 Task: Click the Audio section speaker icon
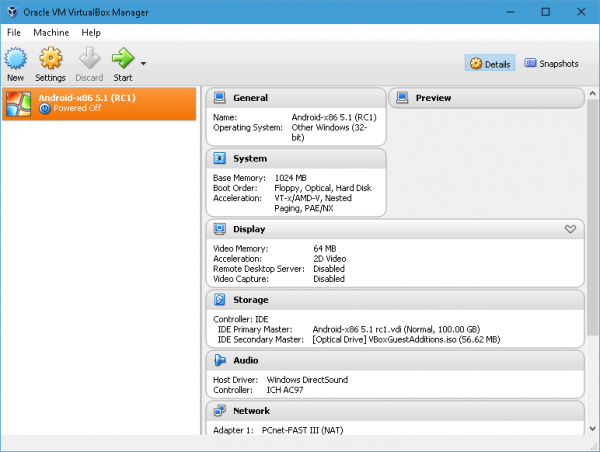click(220, 360)
